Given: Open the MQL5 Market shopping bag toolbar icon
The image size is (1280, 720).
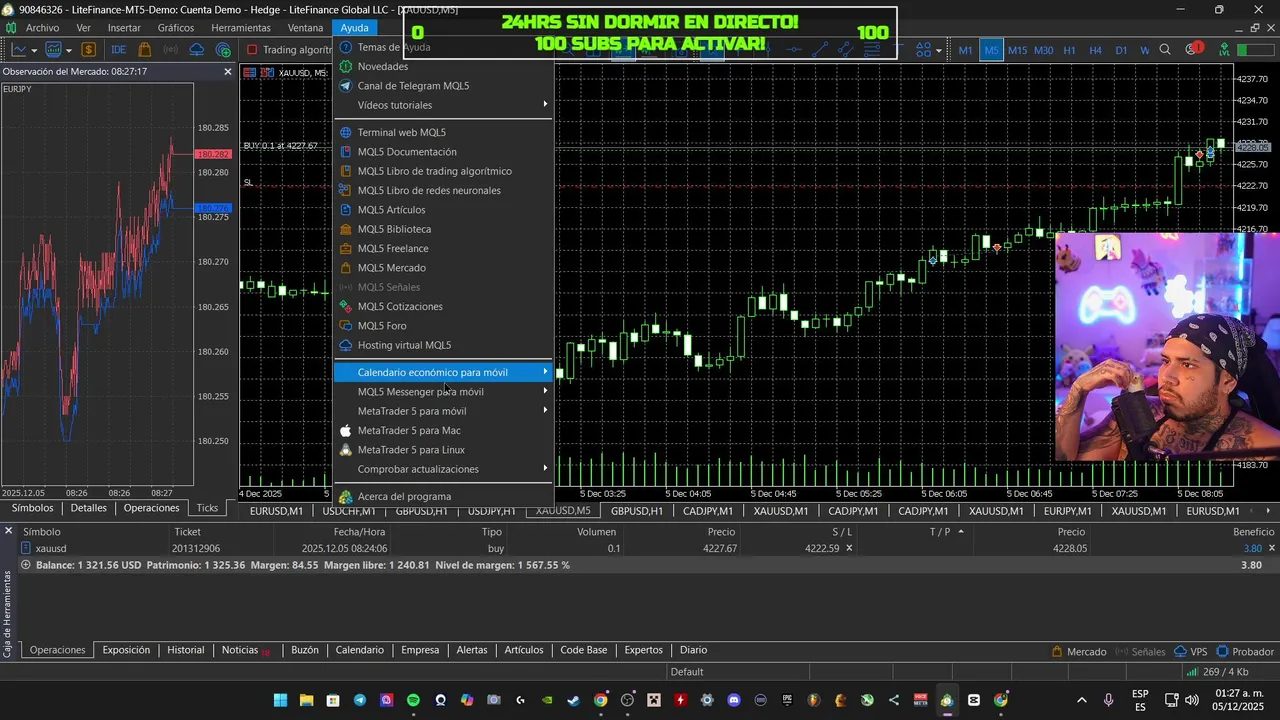Looking at the screenshot, I should pyautogui.click(x=145, y=50).
